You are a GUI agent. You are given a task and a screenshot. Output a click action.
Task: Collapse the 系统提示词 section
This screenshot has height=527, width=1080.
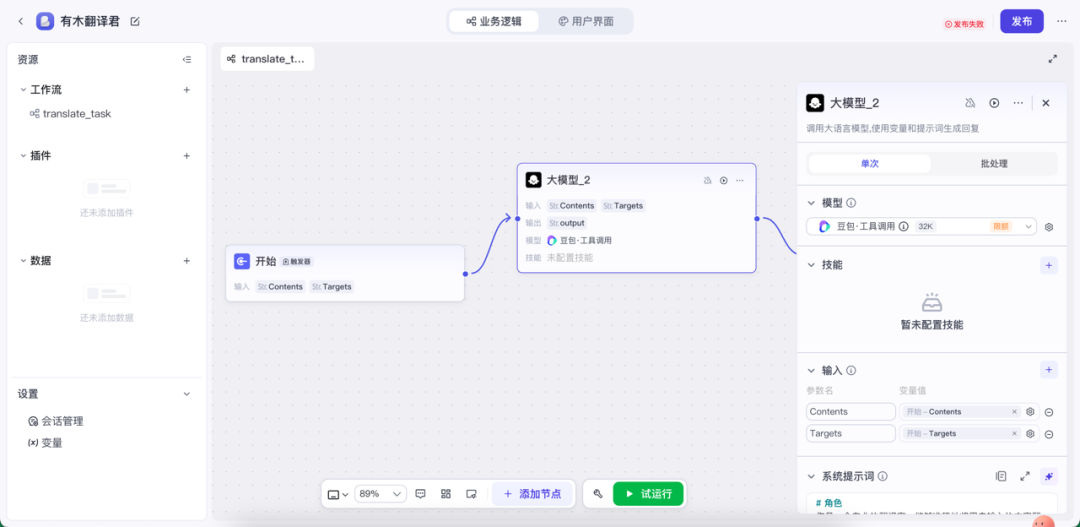tap(811, 476)
